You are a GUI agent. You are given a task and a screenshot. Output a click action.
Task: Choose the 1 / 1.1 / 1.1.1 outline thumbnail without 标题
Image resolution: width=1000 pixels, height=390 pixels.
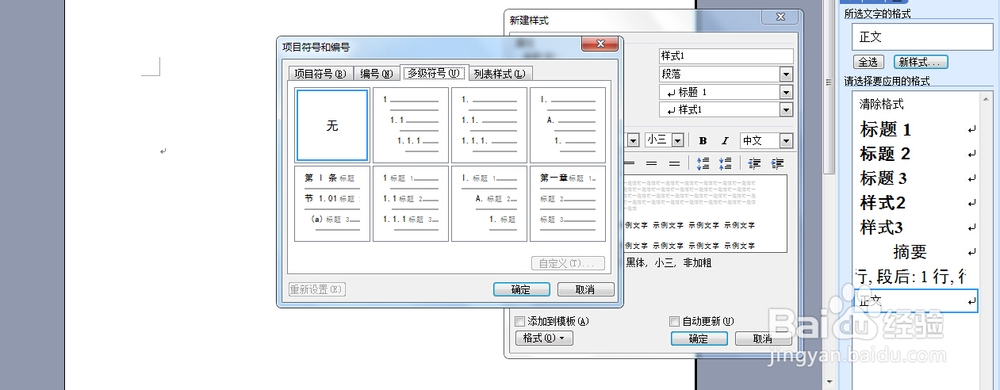point(410,125)
